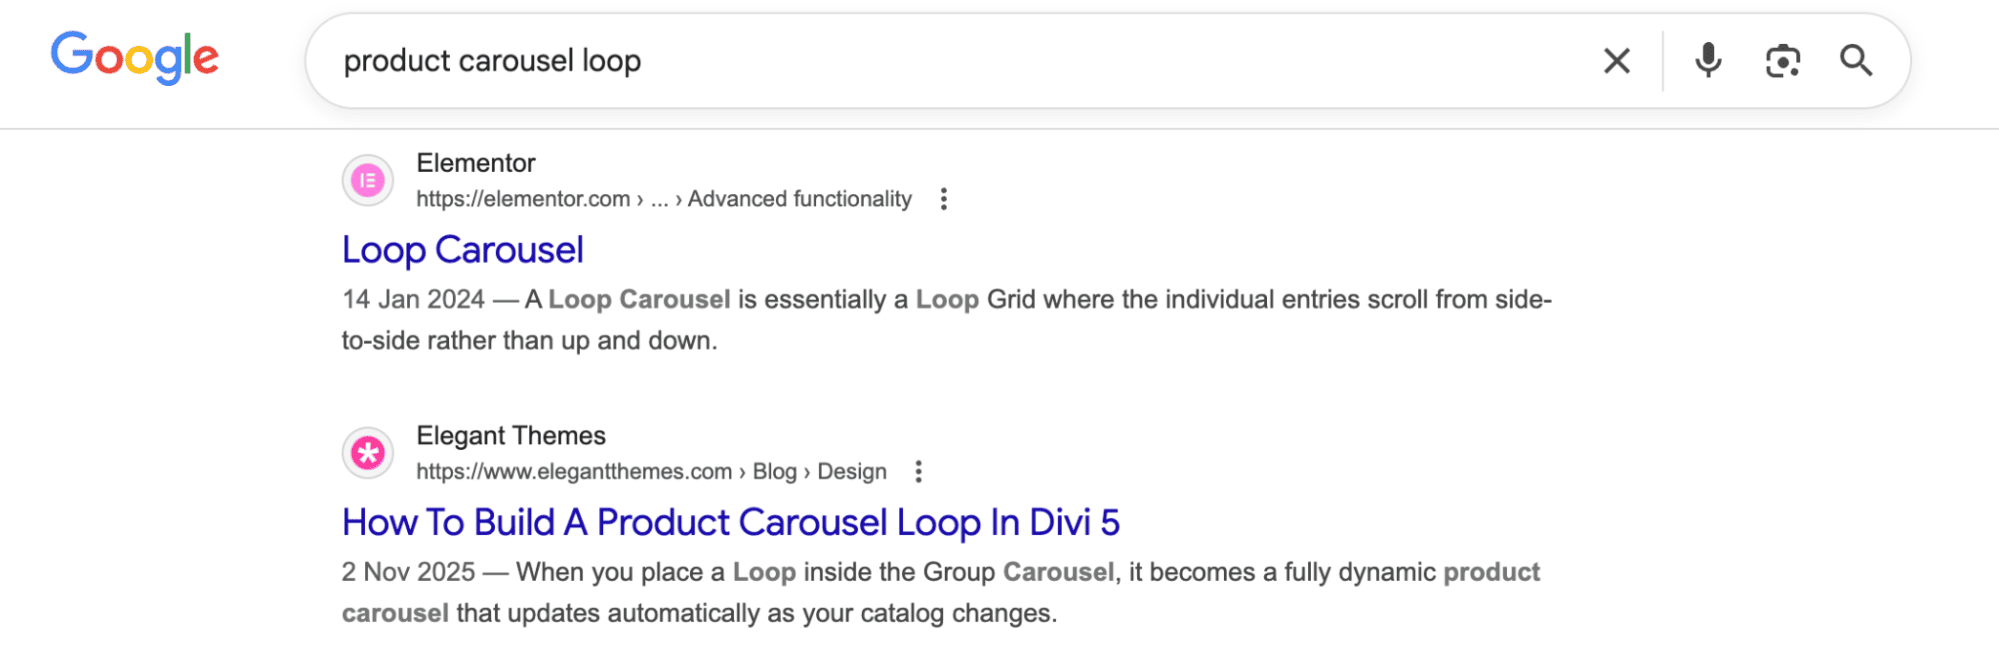
Task: Open the three-dot menu for Elementor result
Action: [x=943, y=199]
